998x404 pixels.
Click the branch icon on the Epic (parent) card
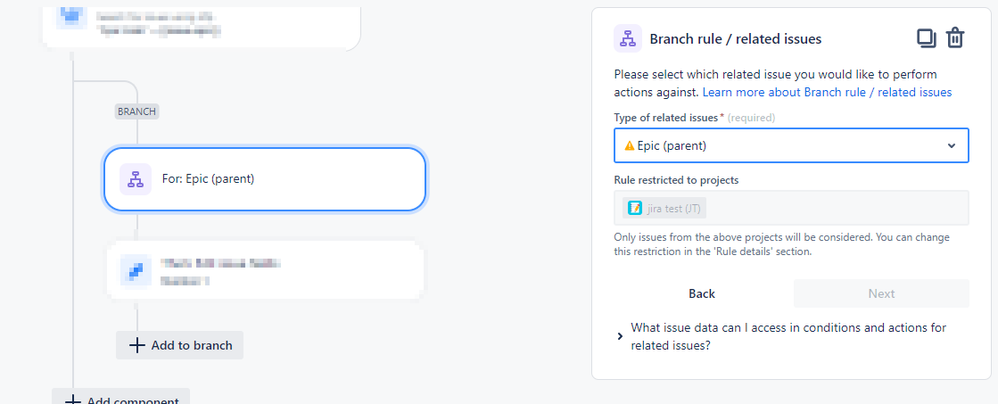pos(135,180)
